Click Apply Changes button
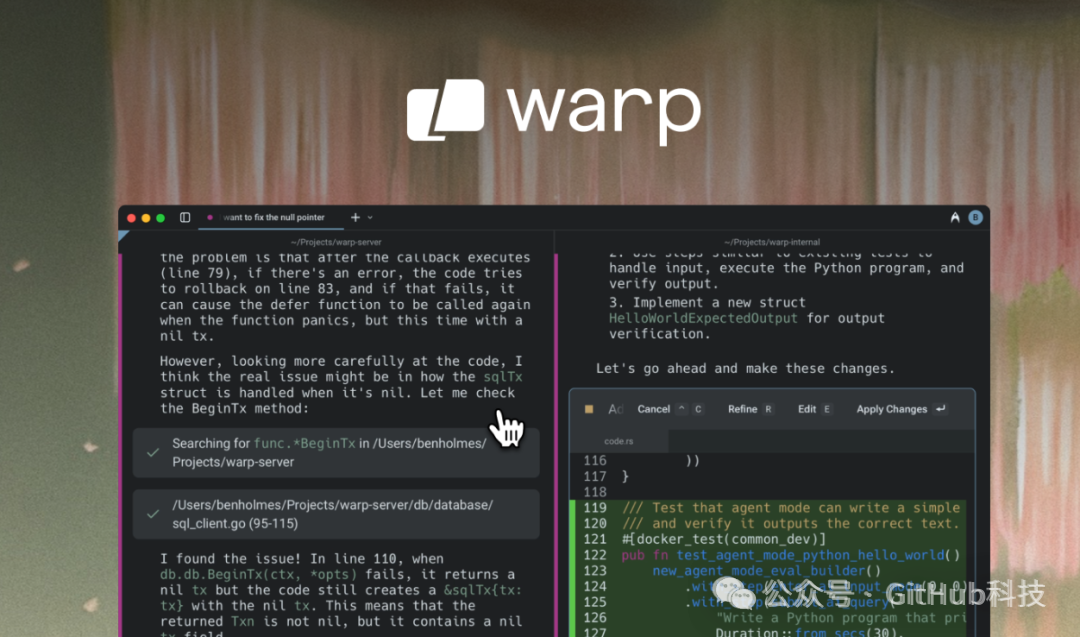The height and width of the screenshot is (637, 1080). click(x=891, y=409)
